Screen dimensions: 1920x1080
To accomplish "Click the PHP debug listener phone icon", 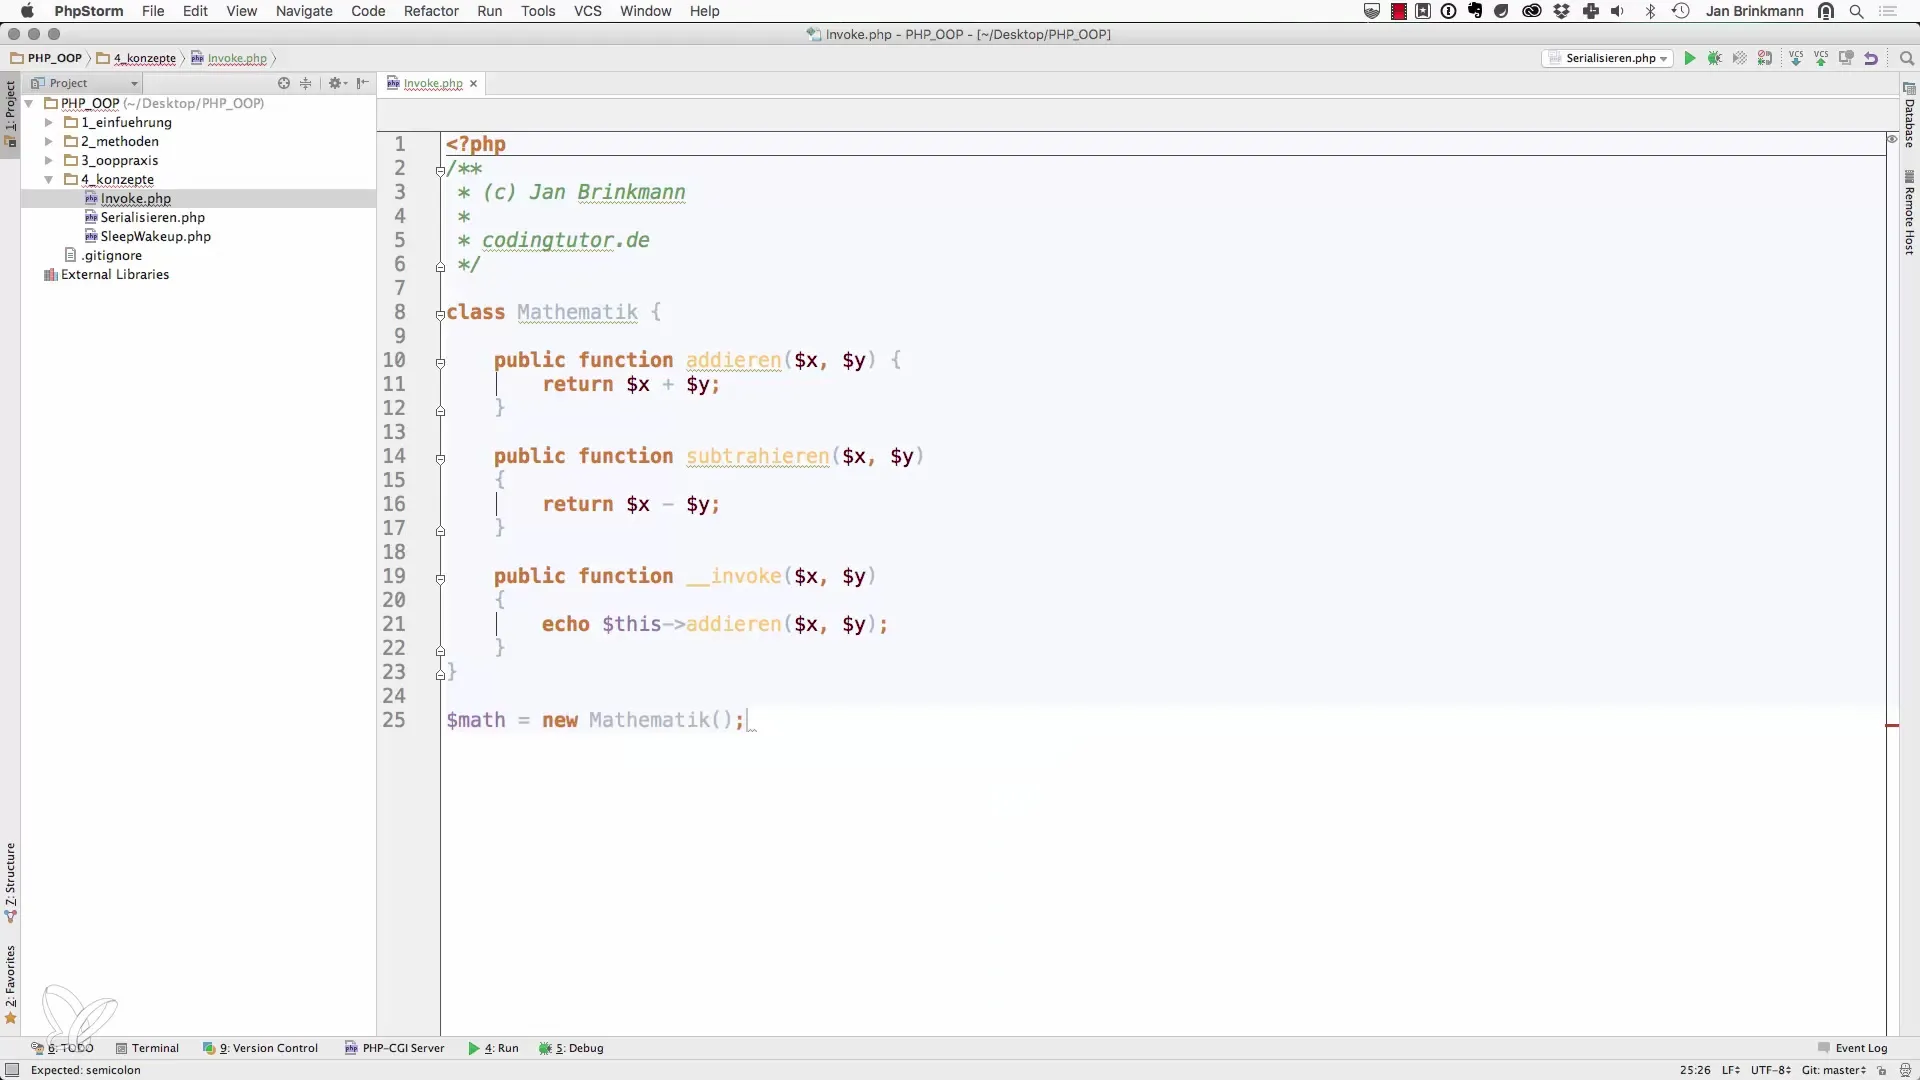I will pos(1765,58).
